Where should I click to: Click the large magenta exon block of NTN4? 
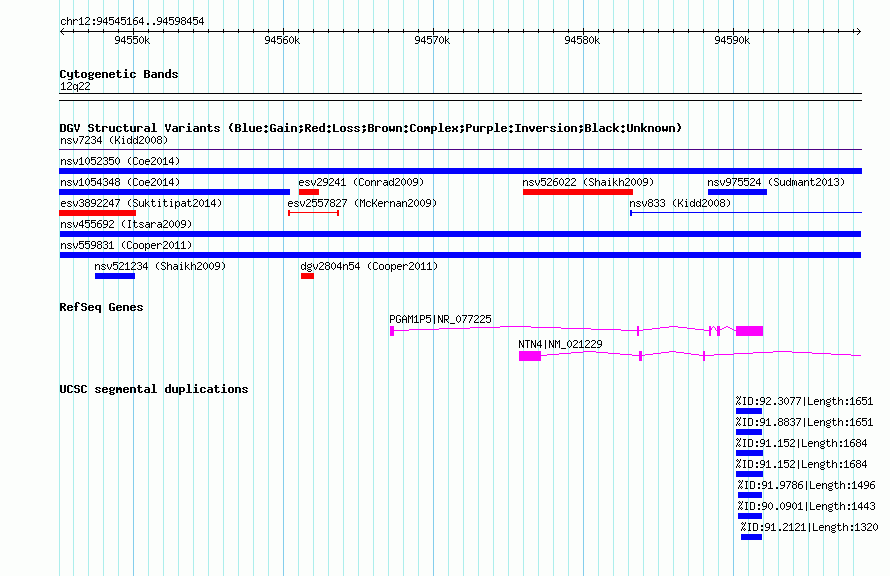pos(530,356)
